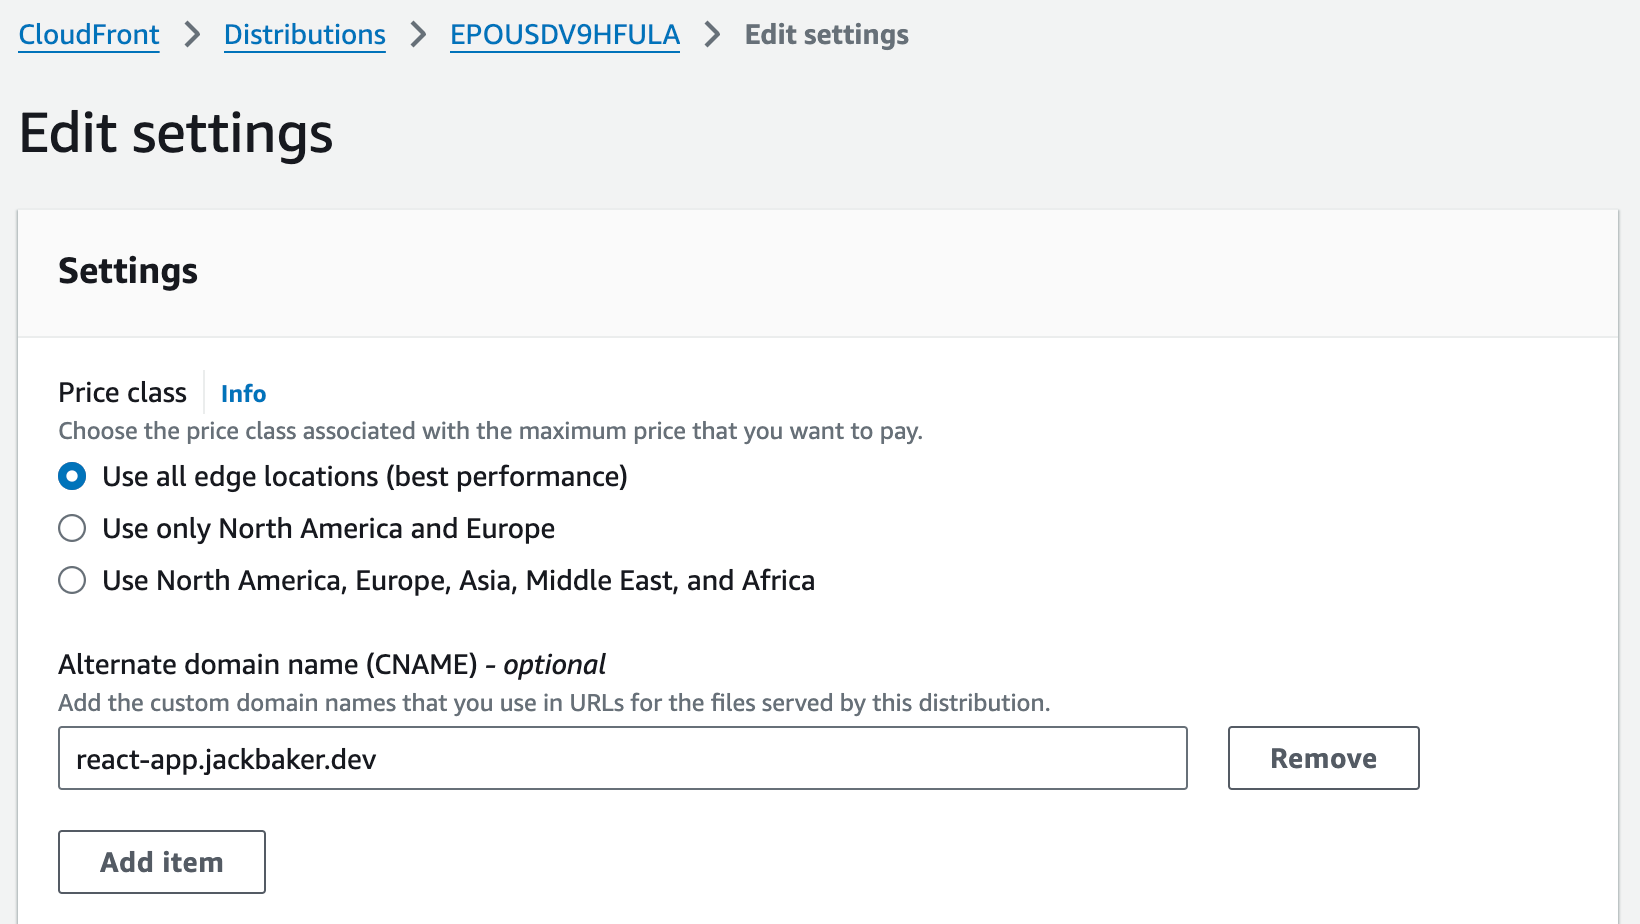
Task: Click the custom domain names helper text
Action: pyautogui.click(x=553, y=703)
